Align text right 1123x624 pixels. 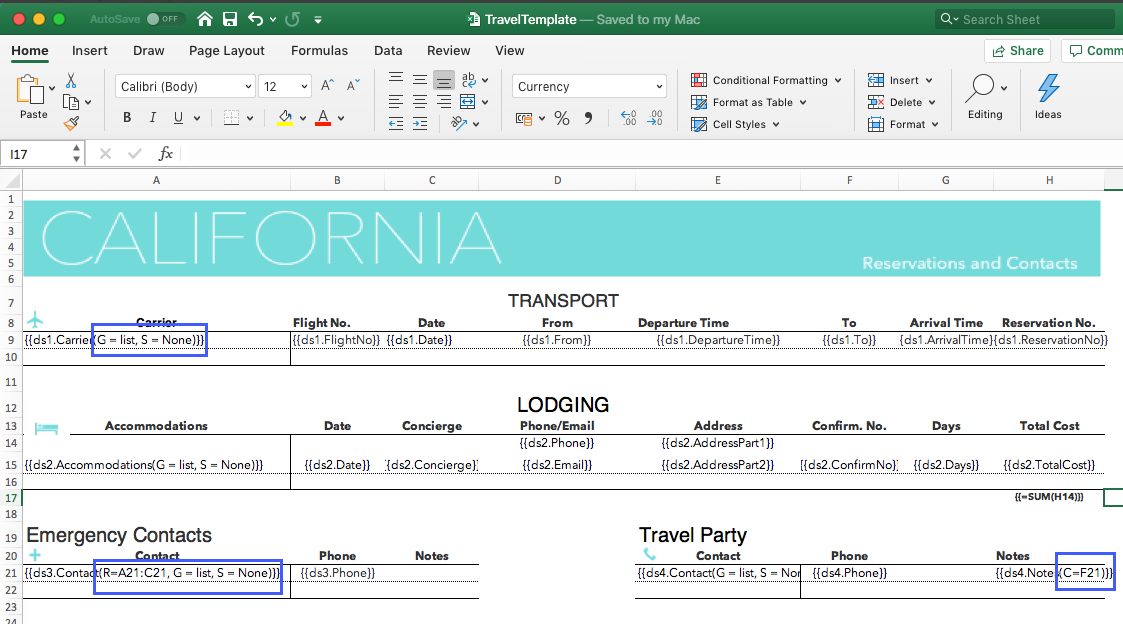444,102
